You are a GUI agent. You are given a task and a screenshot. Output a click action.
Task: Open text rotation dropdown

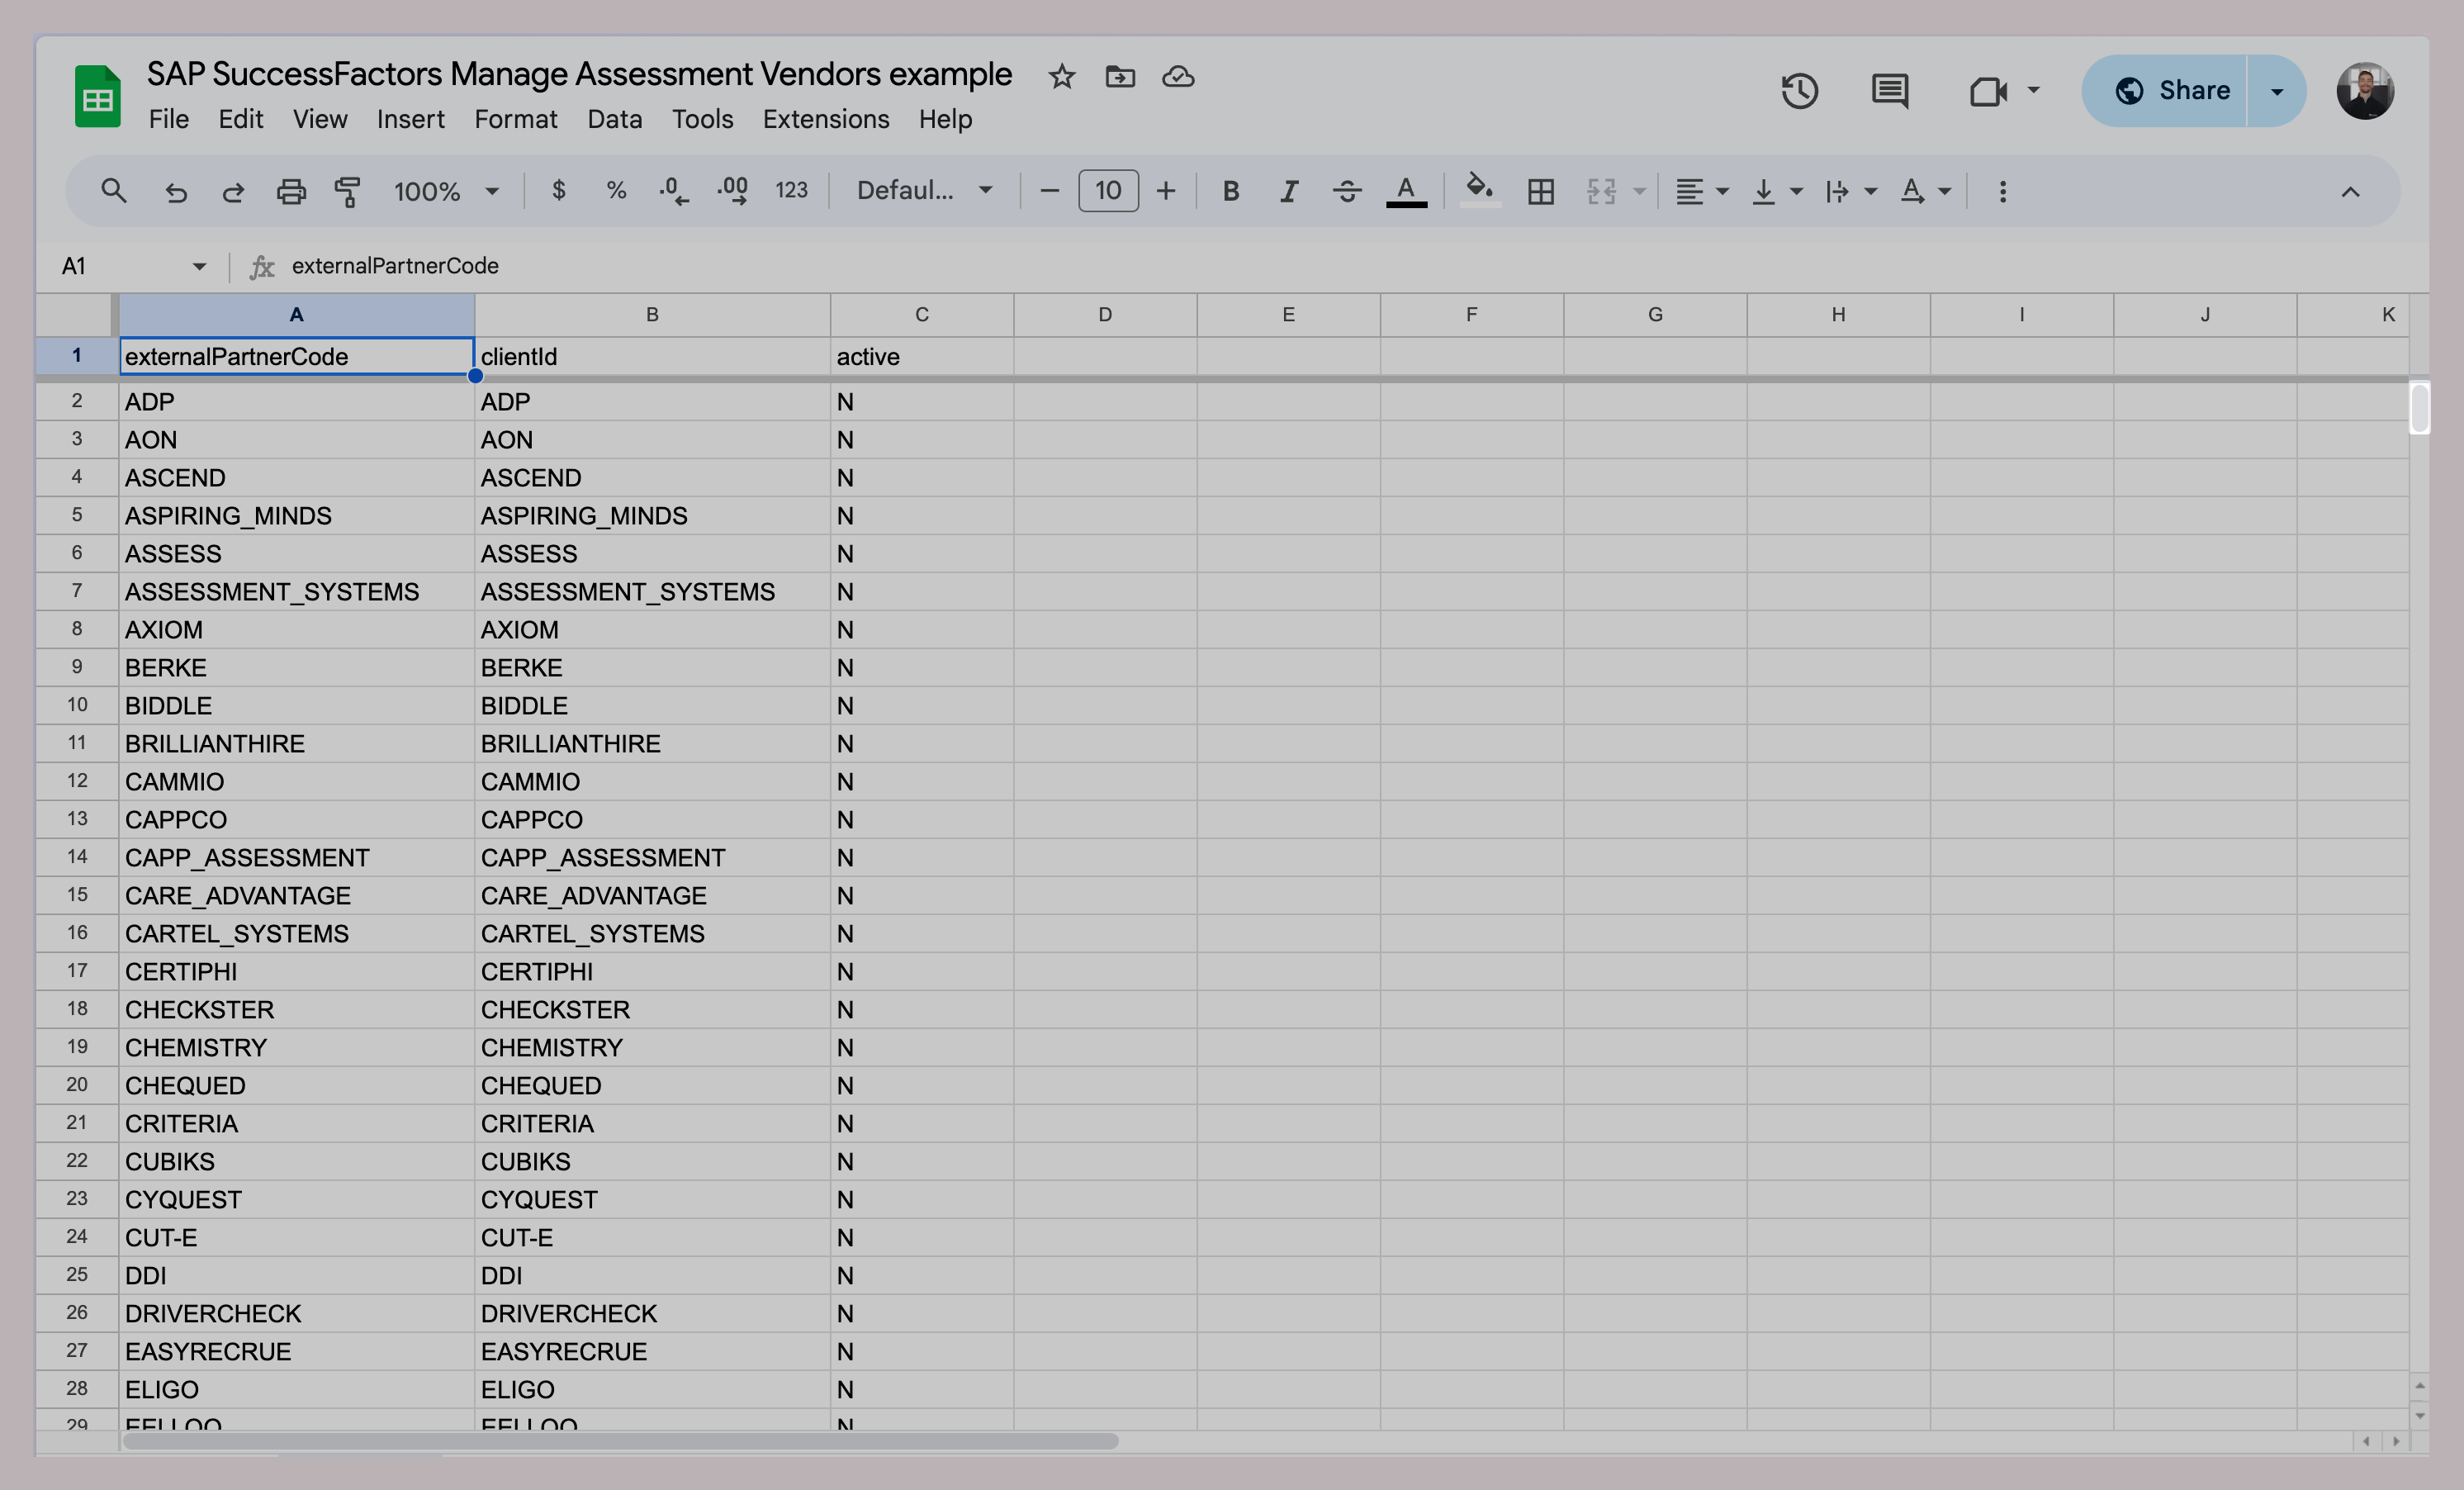point(1924,191)
